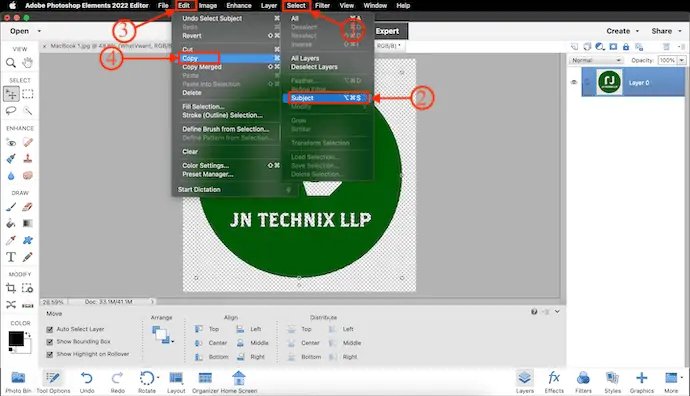Toggle Show Bounding Box checkbox
Image resolution: width=690 pixels, height=396 pixels.
click(50, 341)
